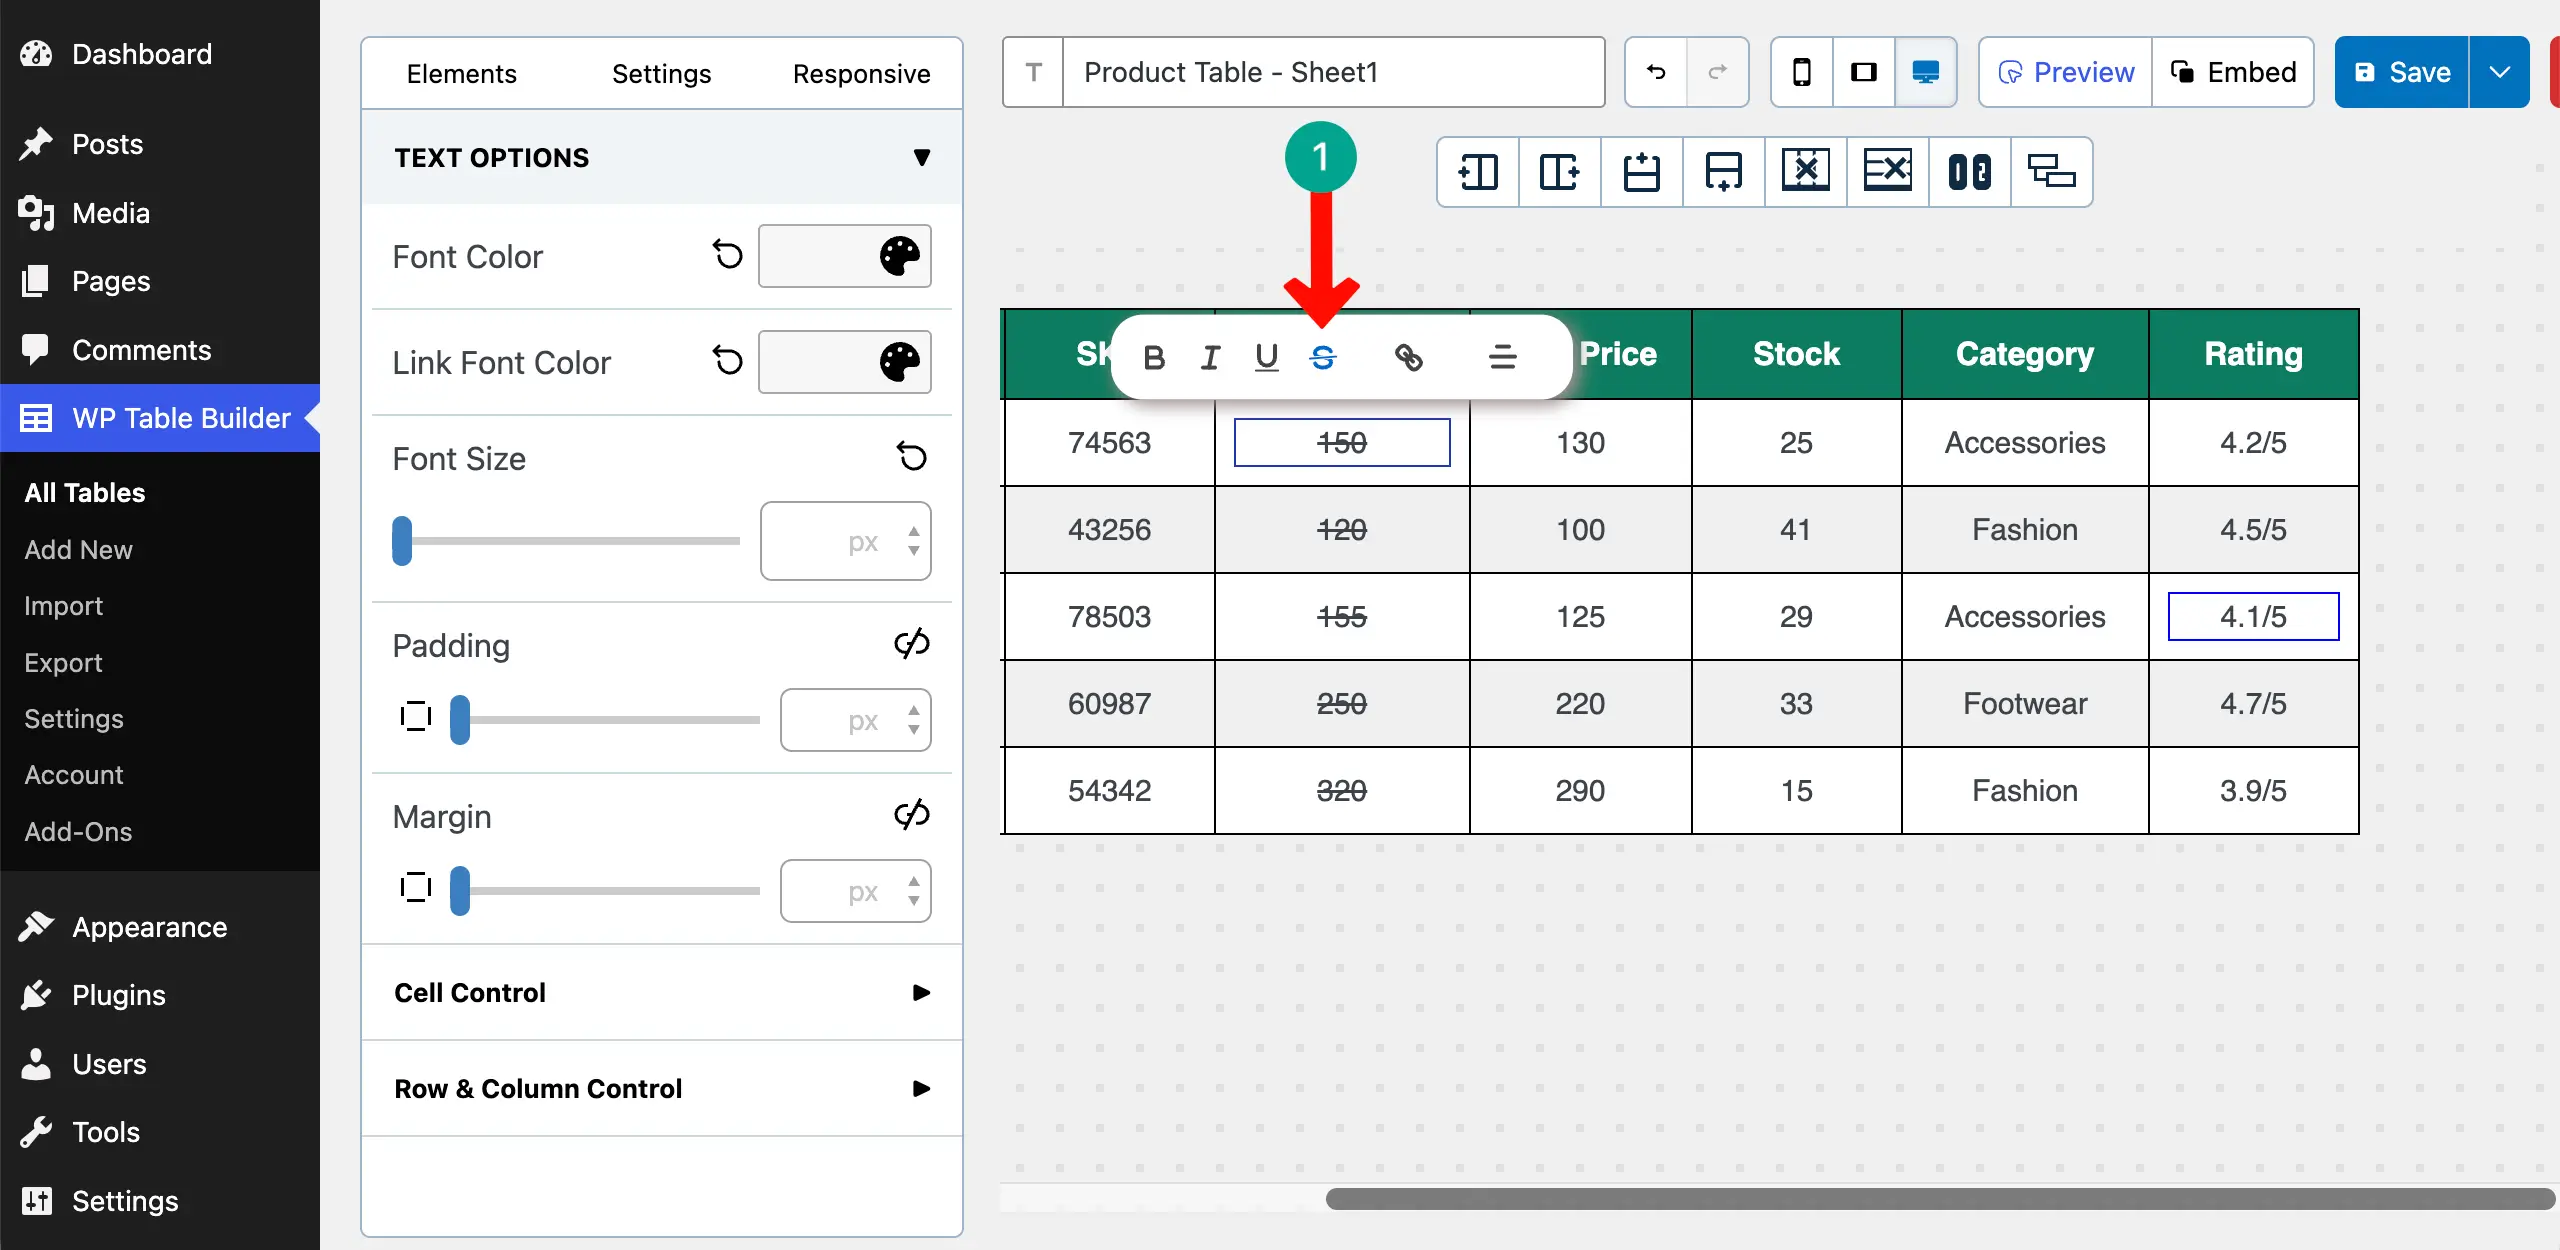
Task: Toggle Margin linked values icon
Action: [x=911, y=815]
